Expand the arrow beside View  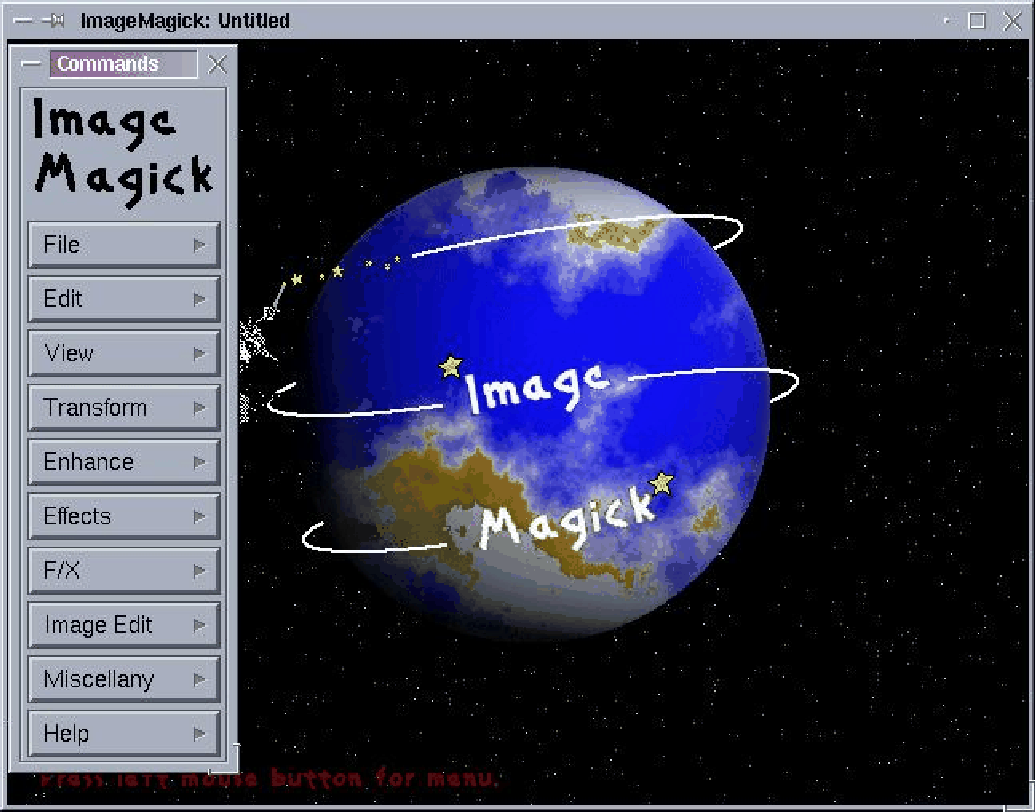pos(199,353)
